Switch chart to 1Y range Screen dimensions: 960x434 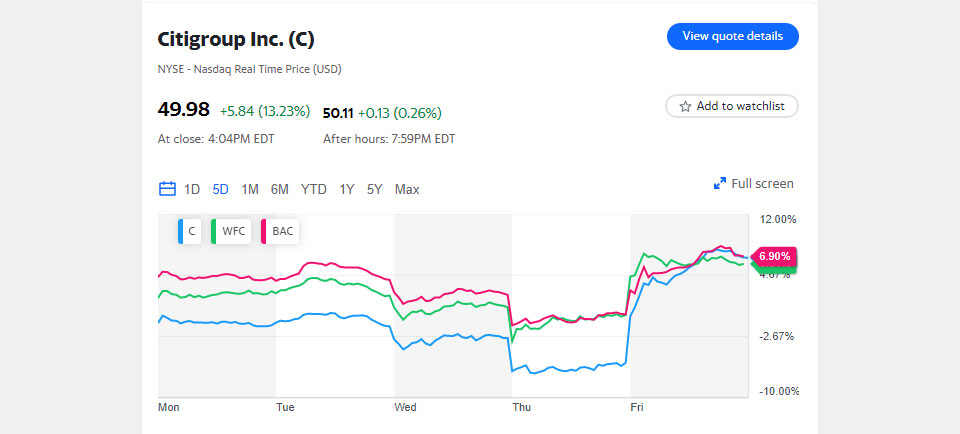347,189
